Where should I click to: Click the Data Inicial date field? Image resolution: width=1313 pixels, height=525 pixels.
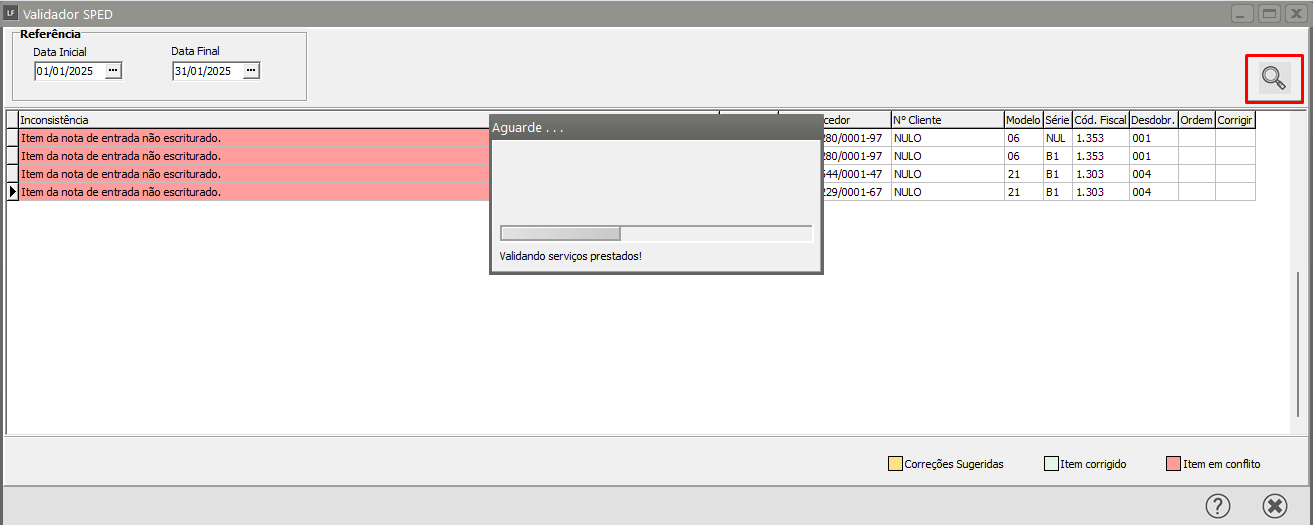(x=68, y=71)
